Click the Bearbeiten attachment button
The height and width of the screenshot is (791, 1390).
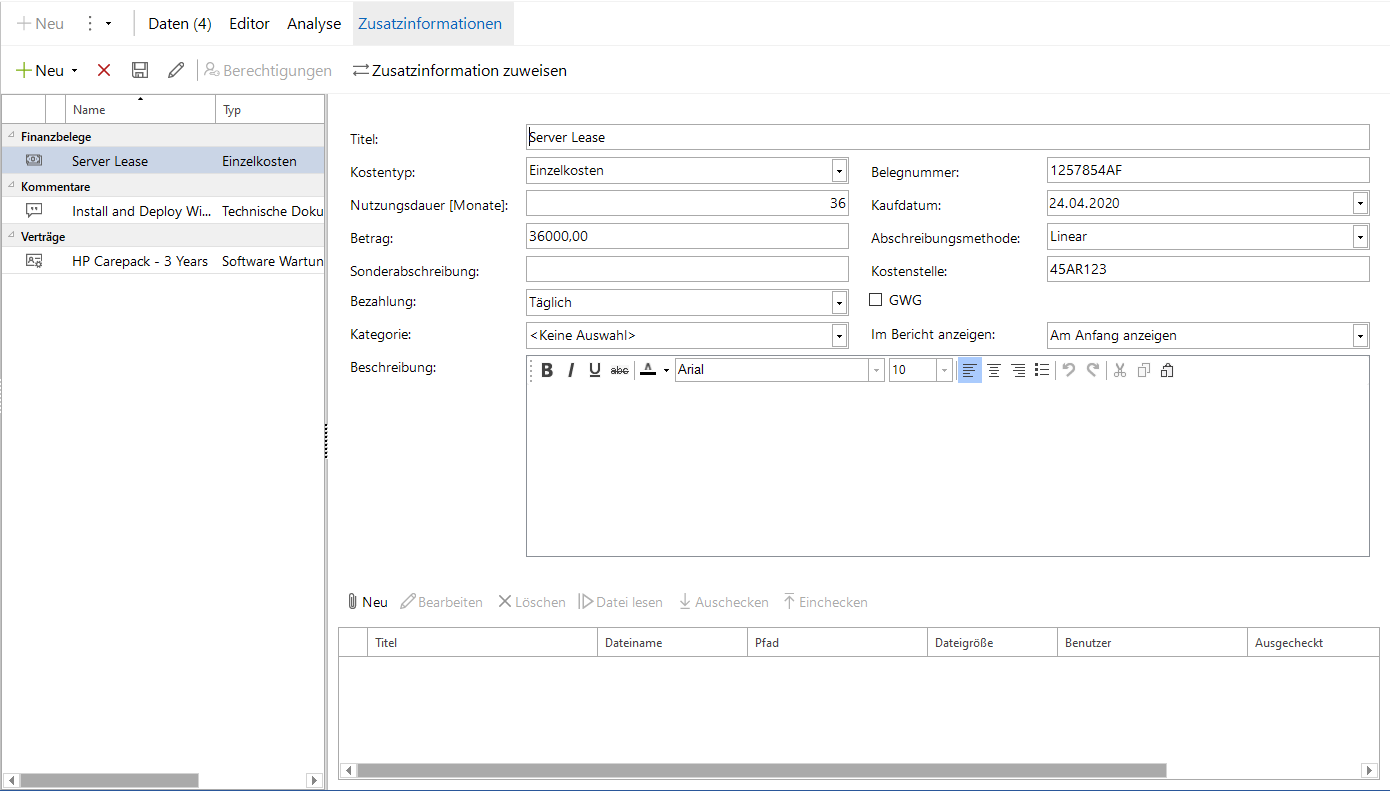coord(442,602)
